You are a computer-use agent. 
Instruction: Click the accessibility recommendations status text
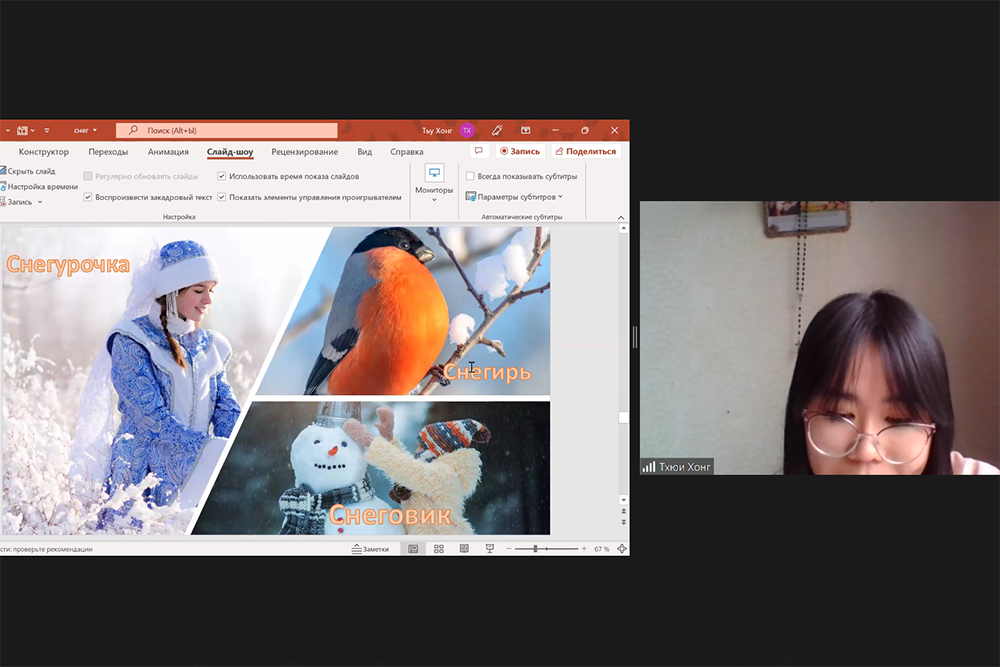coord(46,549)
